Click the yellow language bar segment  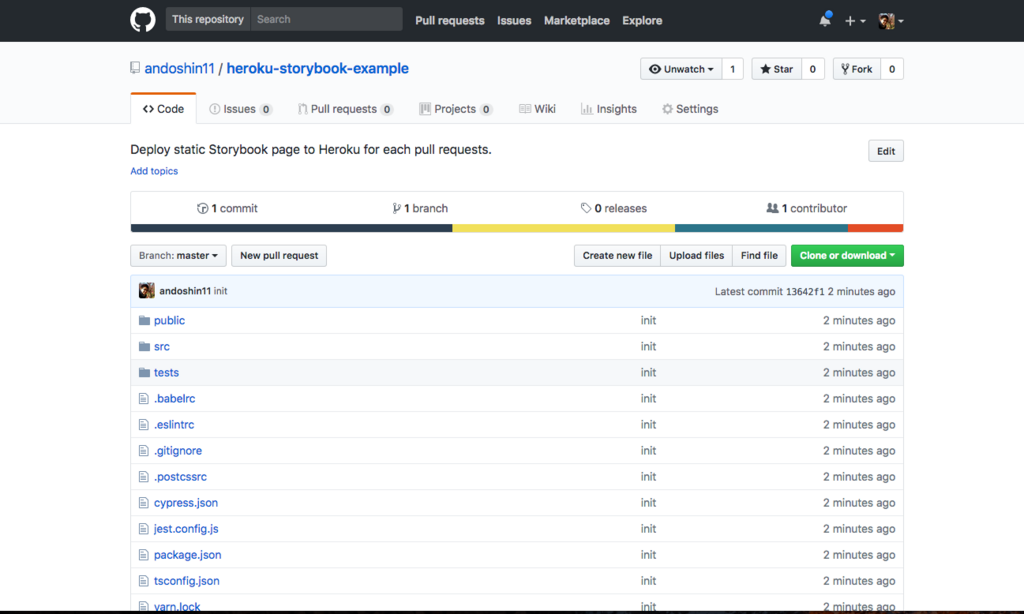[564, 228]
